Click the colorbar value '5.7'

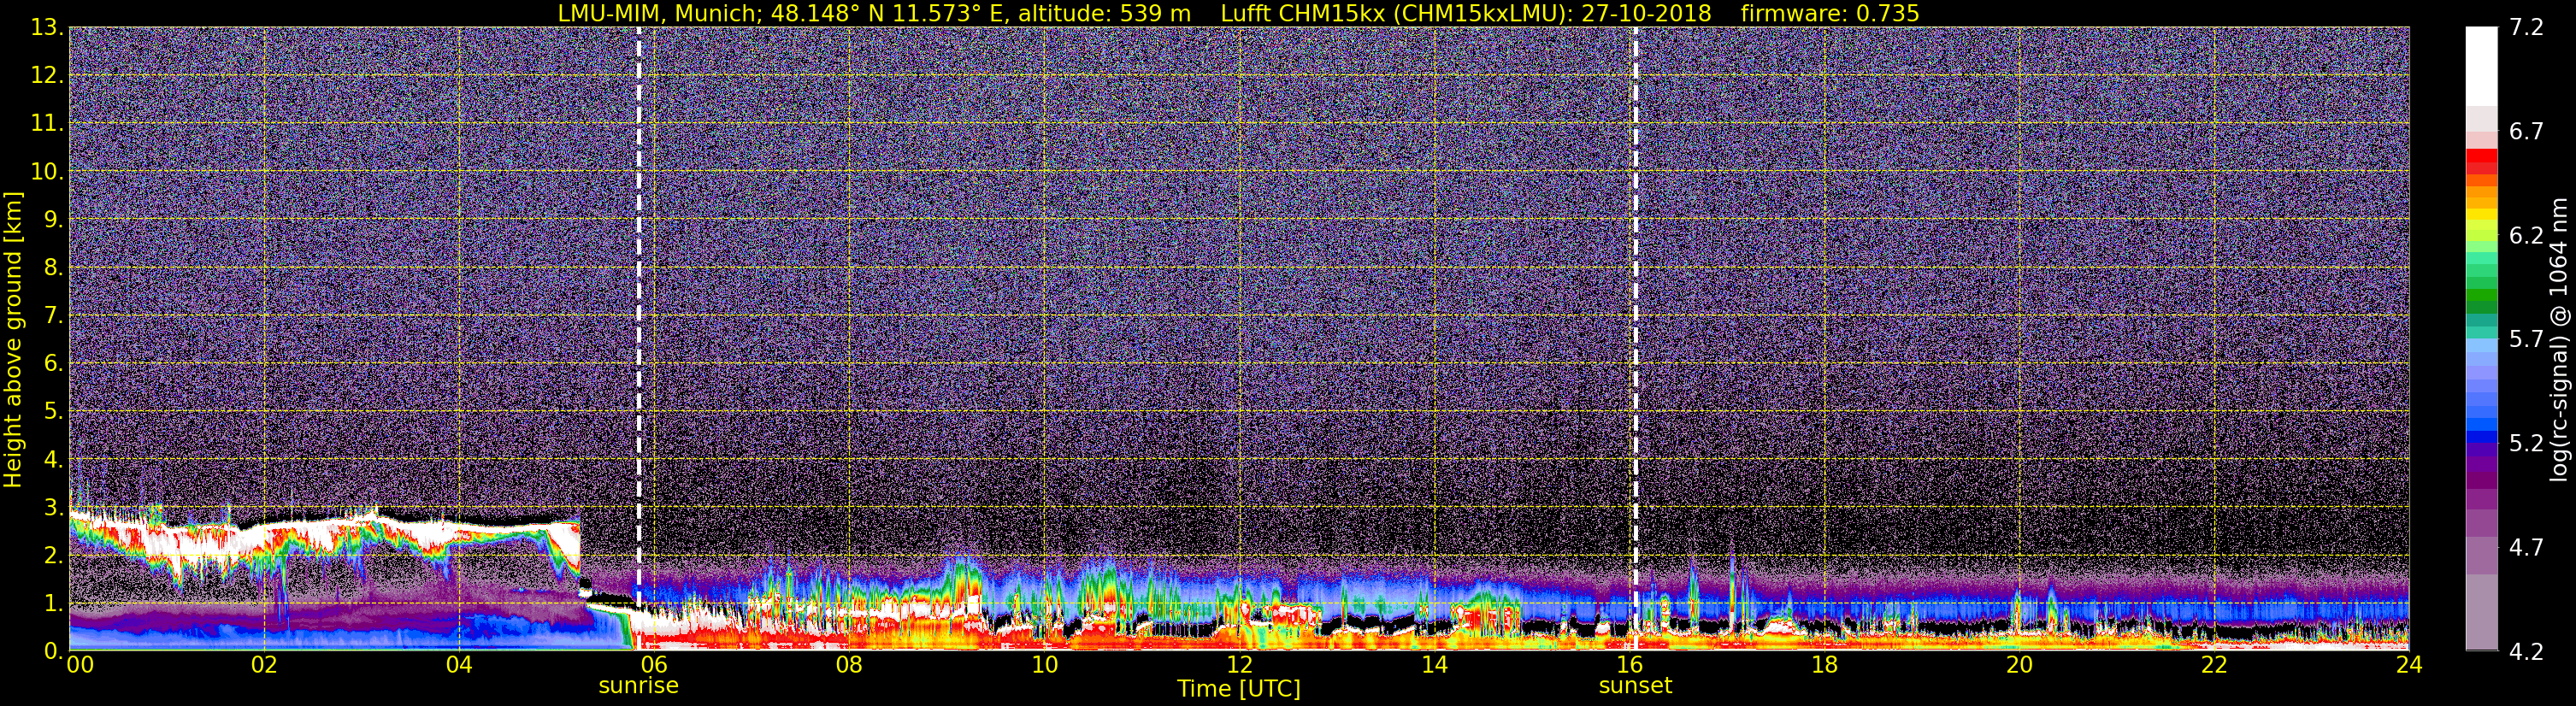coord(2526,339)
